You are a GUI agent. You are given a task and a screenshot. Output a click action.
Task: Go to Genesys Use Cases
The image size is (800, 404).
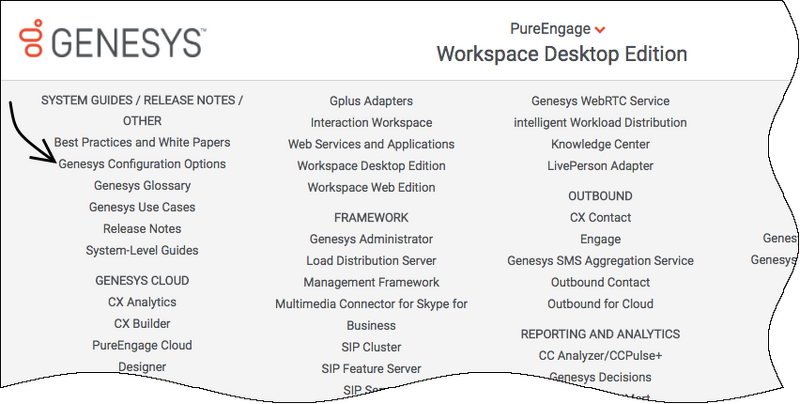pyautogui.click(x=142, y=207)
